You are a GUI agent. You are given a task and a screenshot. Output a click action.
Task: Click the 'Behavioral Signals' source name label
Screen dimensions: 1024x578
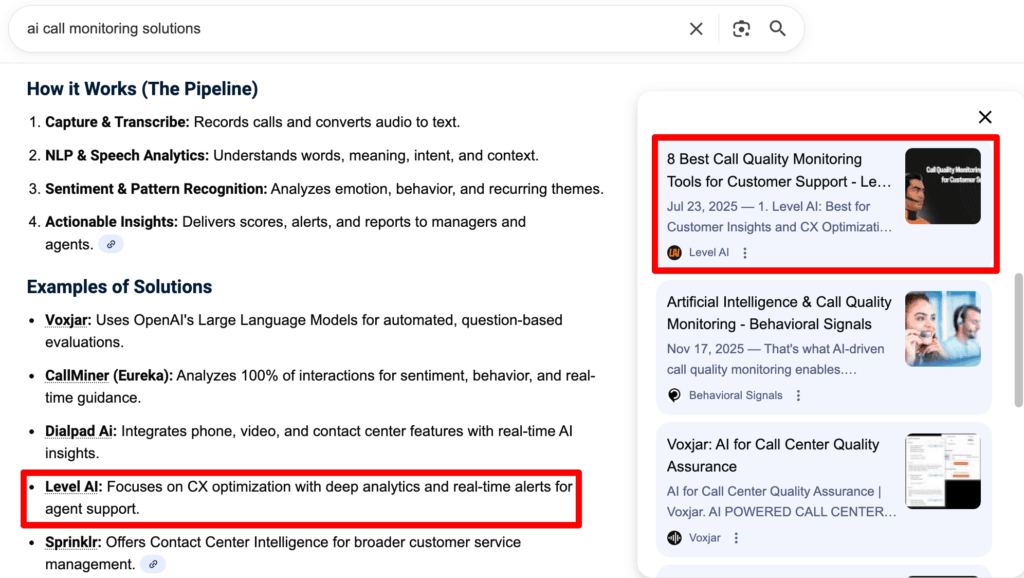click(735, 395)
